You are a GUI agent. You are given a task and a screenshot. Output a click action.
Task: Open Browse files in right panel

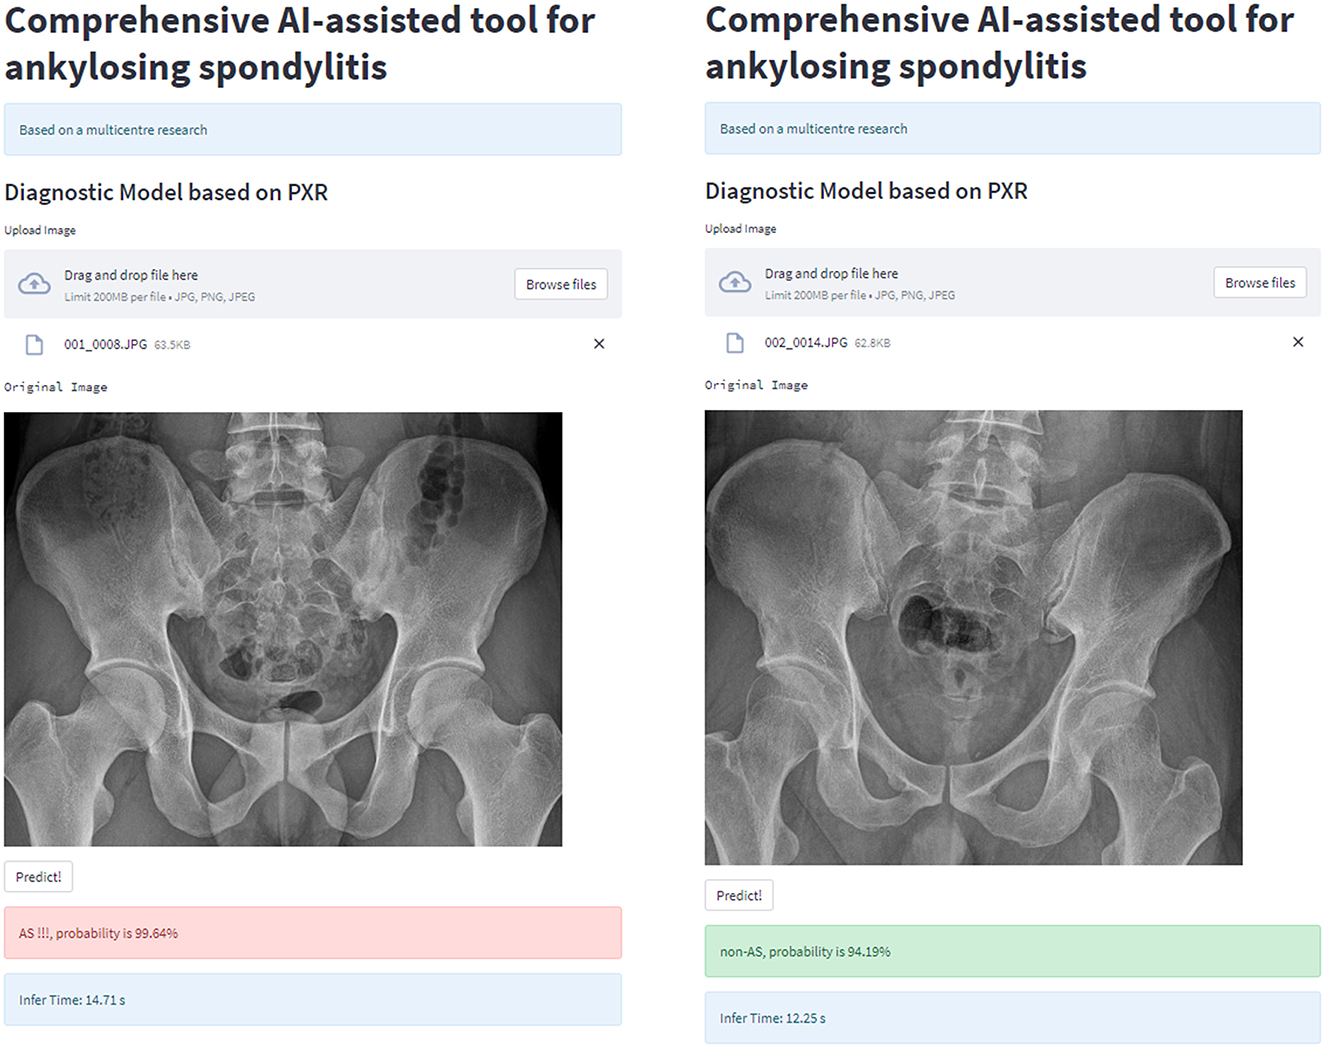pos(1260,283)
